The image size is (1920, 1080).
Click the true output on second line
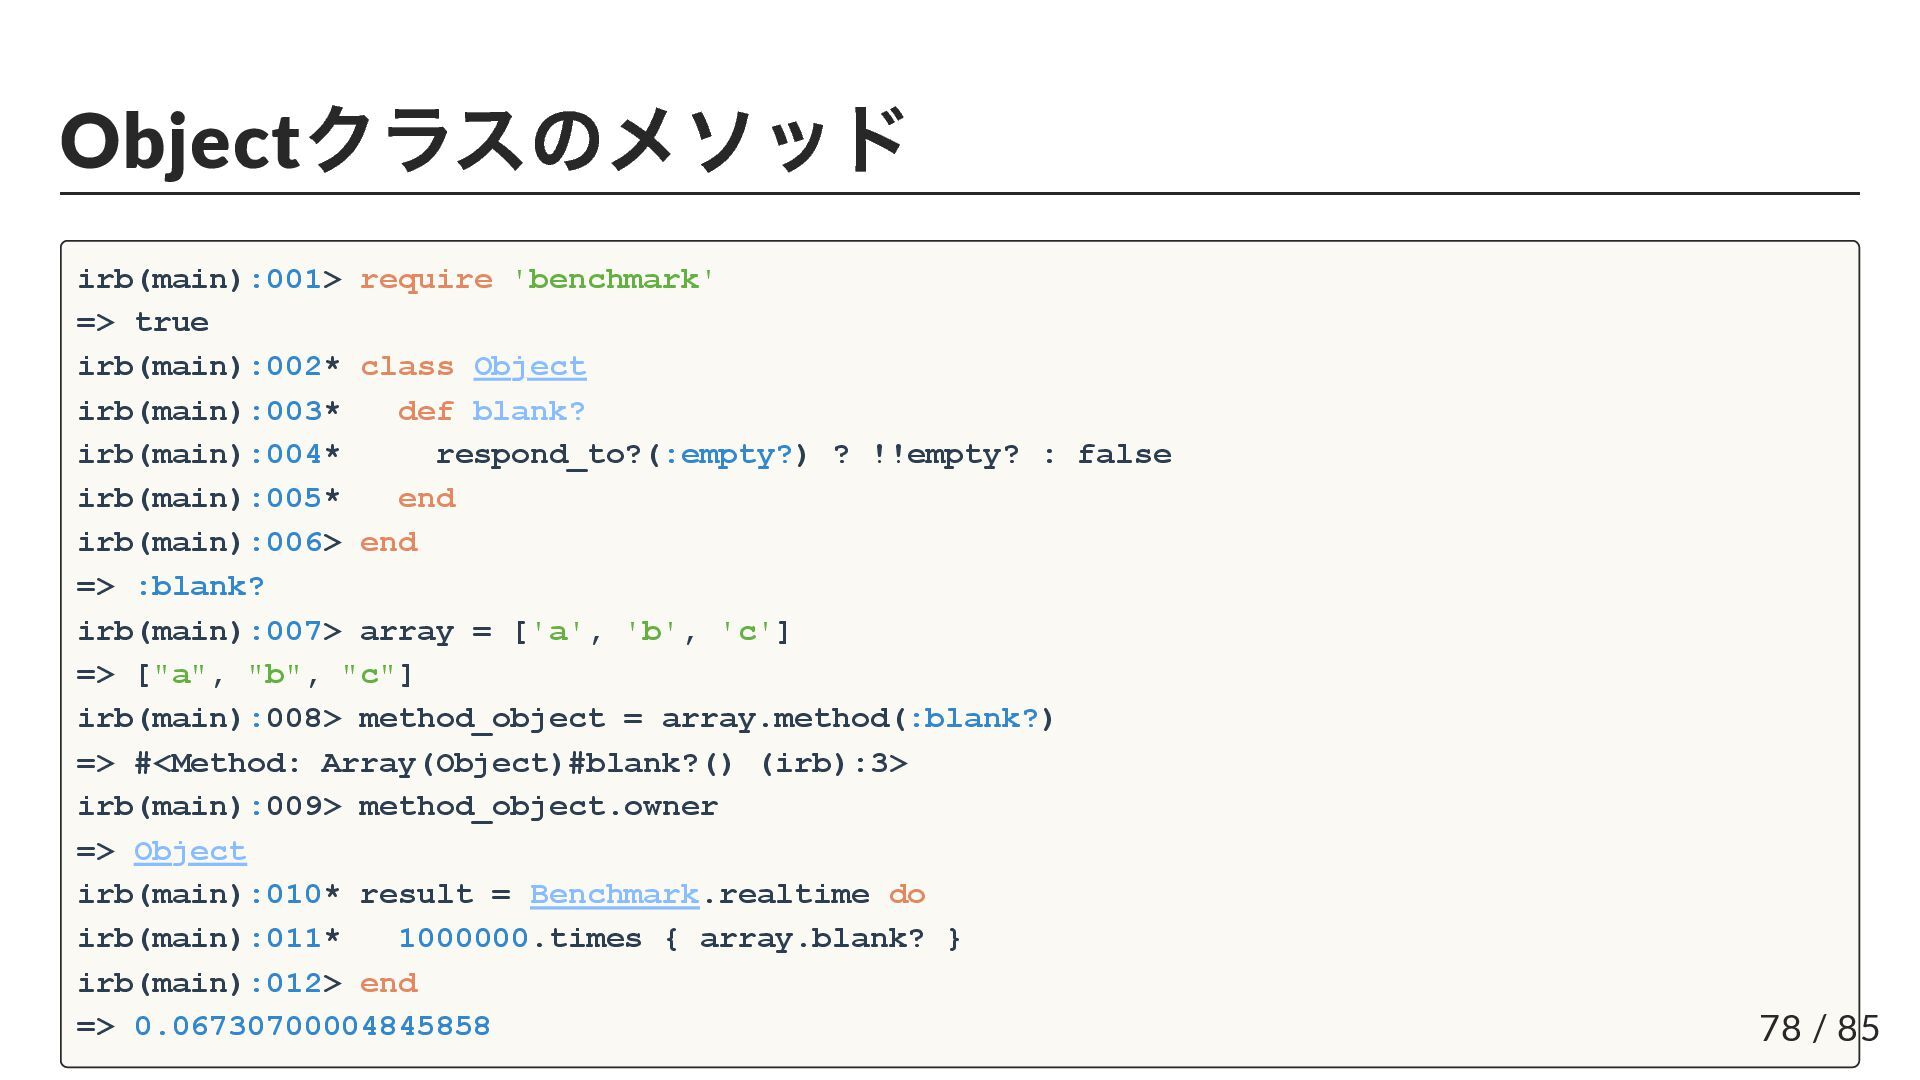(x=171, y=323)
